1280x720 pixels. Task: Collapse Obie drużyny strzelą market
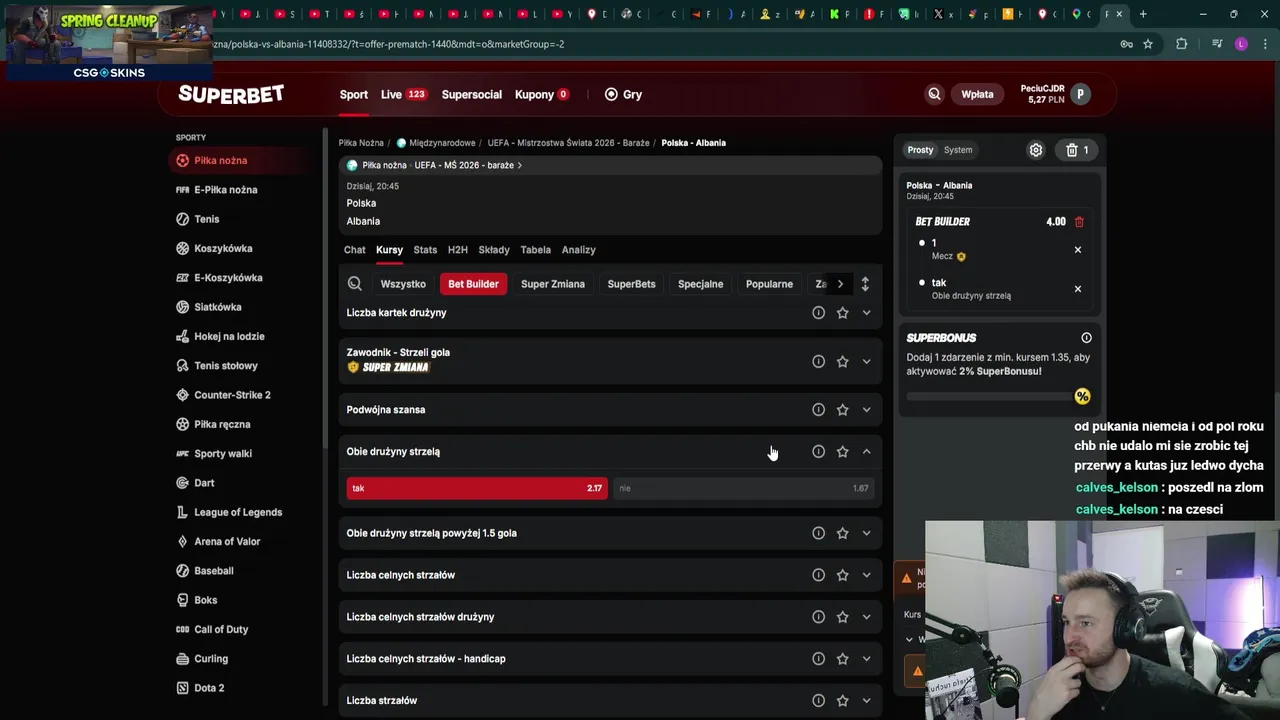(x=866, y=452)
